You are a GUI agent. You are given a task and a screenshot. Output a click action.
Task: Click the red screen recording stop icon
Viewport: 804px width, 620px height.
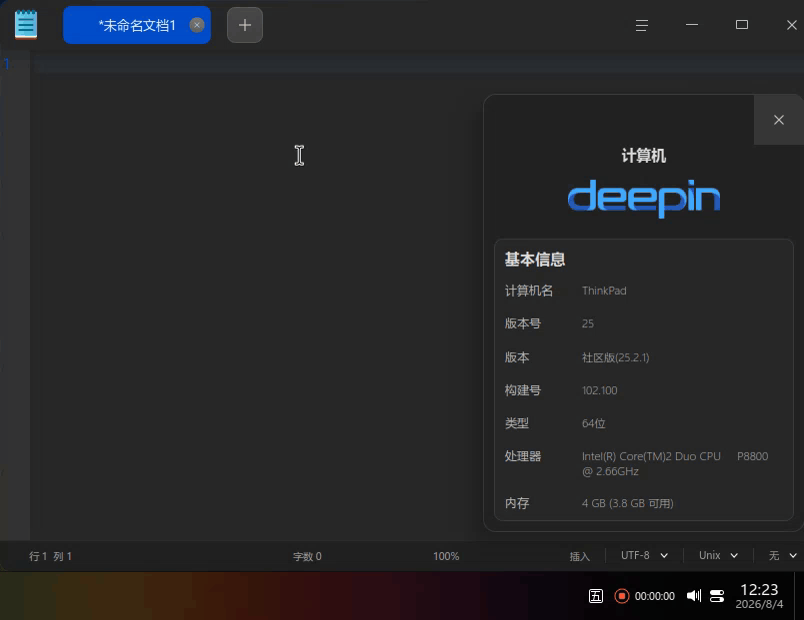621,596
